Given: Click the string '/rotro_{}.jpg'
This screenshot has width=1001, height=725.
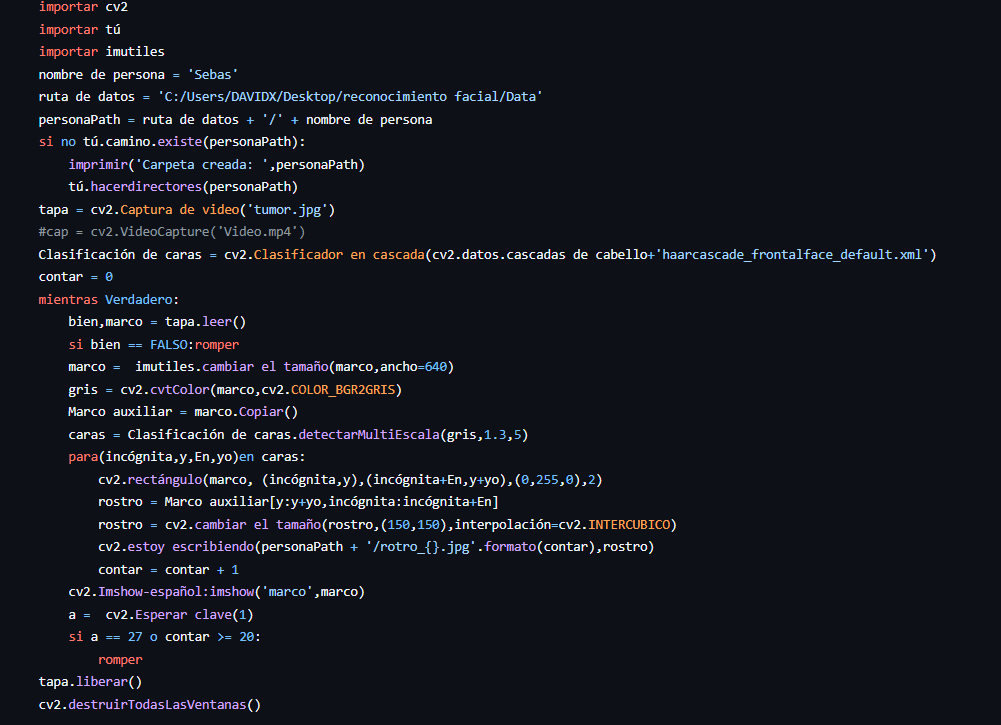Looking at the screenshot, I should pos(421,547).
